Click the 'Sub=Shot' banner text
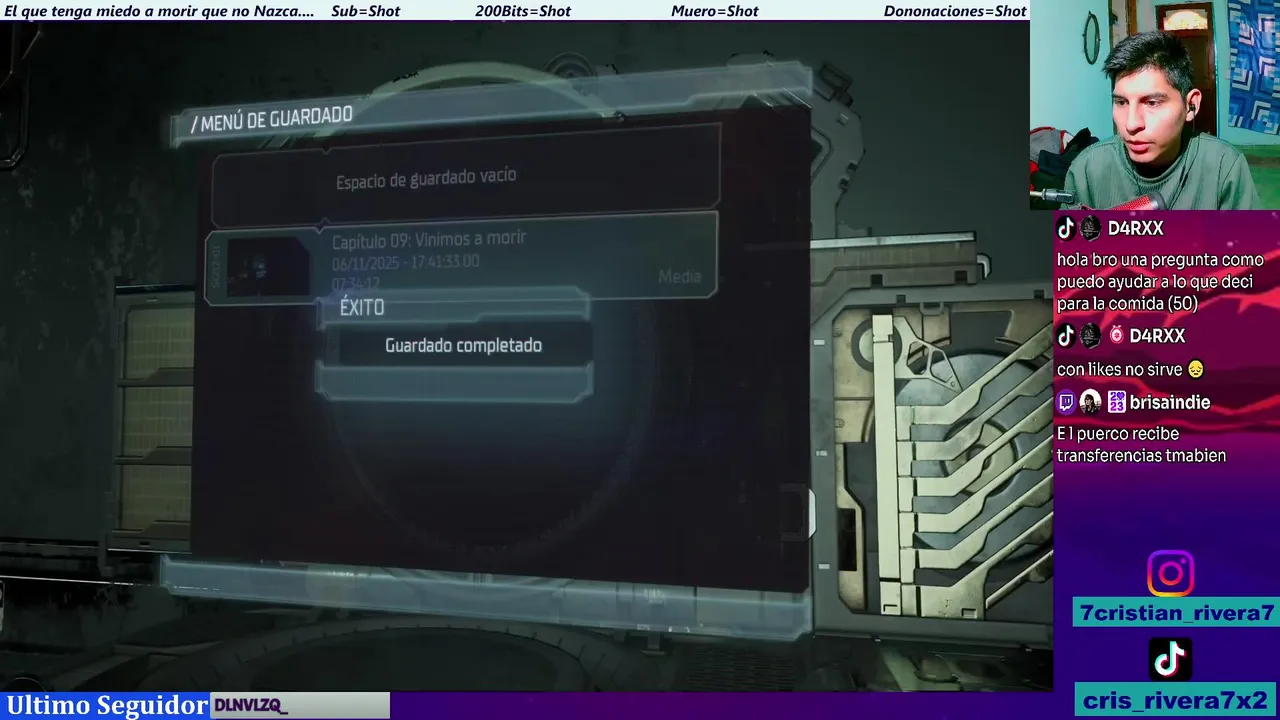This screenshot has height=720, width=1280. [365, 11]
